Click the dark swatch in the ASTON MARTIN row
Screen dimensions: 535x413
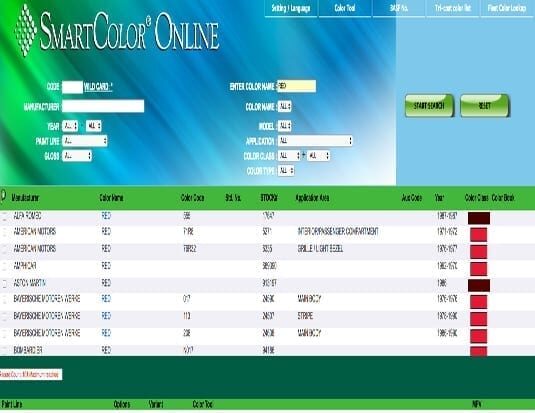pyautogui.click(x=479, y=285)
